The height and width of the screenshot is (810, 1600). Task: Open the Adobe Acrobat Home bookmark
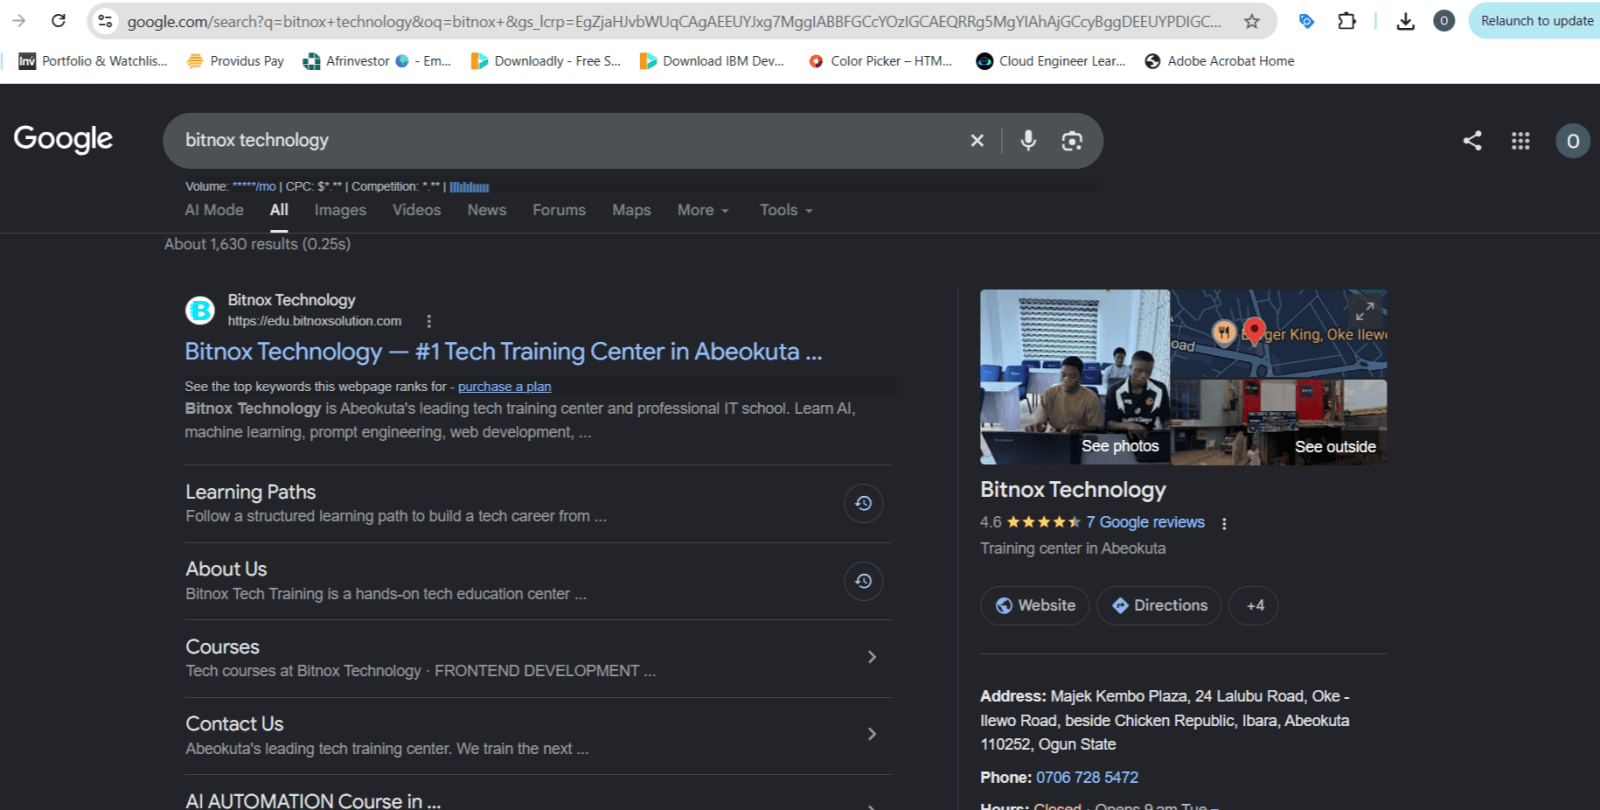pos(1219,61)
